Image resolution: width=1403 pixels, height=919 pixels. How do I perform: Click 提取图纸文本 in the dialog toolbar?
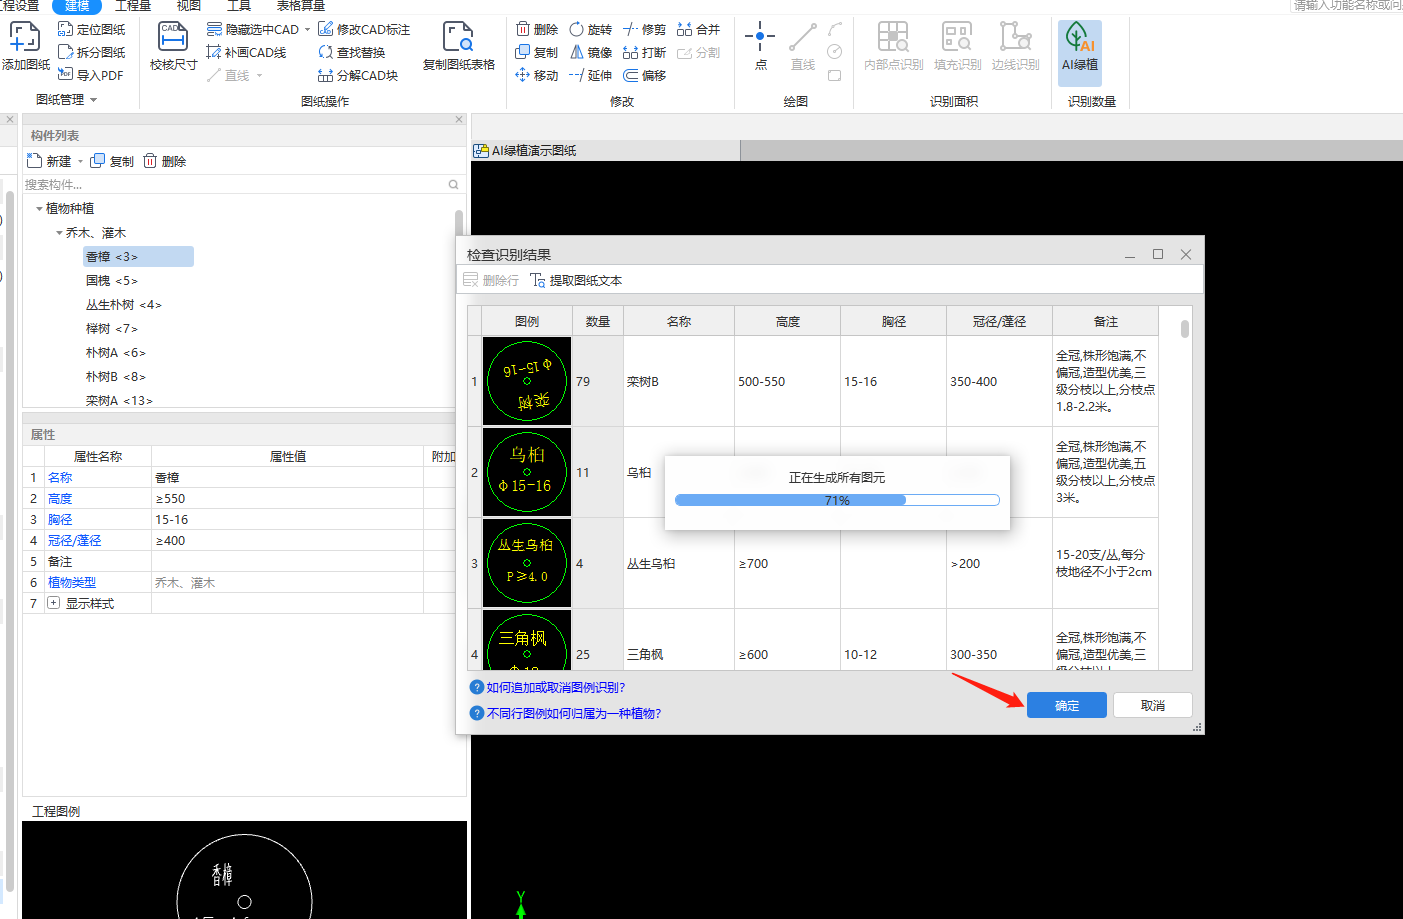(576, 280)
